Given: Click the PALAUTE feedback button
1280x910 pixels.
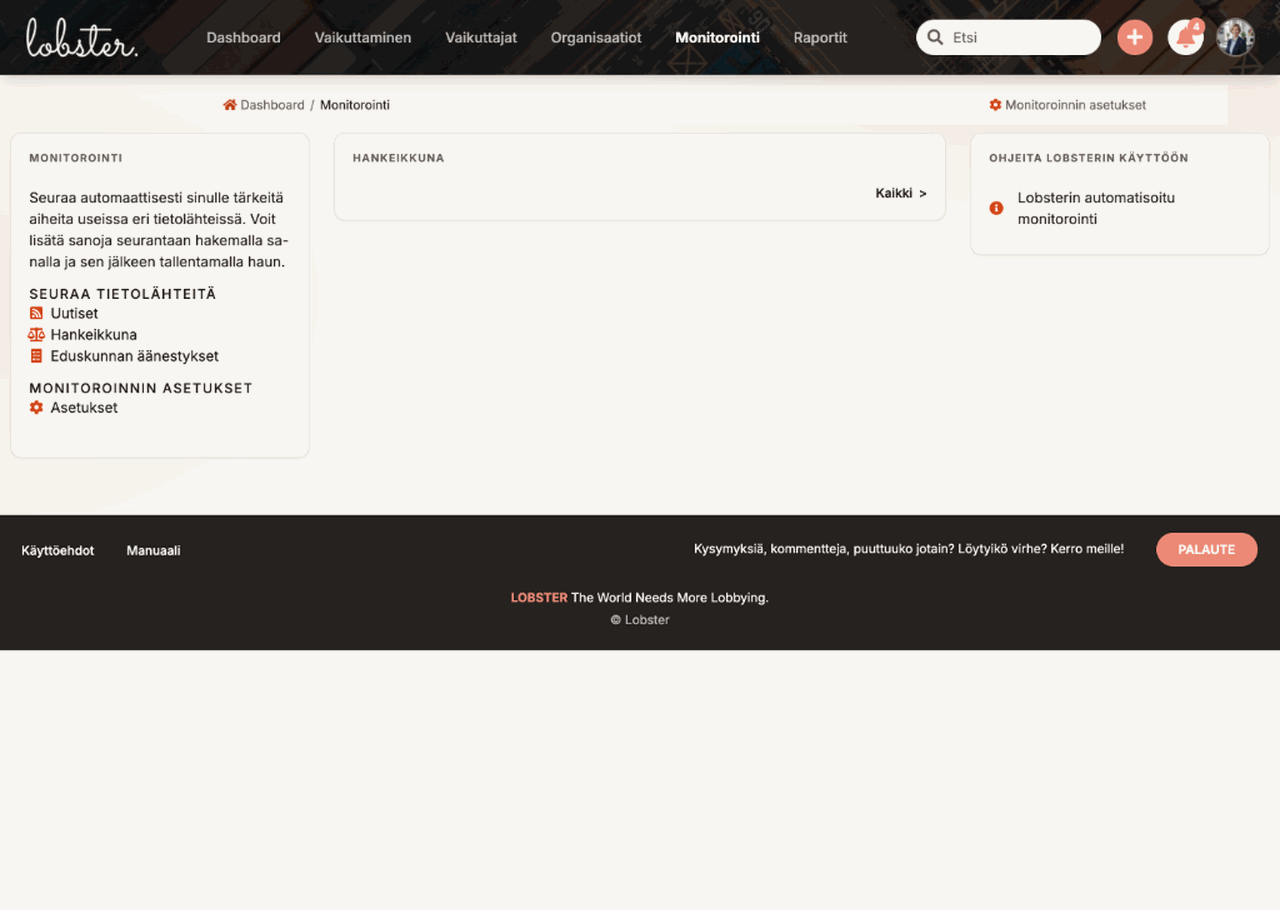Looking at the screenshot, I should 1207,549.
